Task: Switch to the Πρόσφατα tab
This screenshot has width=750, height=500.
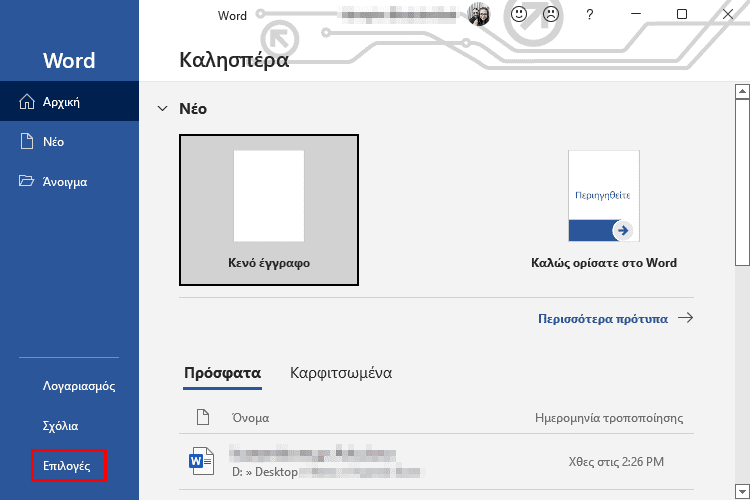Action: point(222,373)
